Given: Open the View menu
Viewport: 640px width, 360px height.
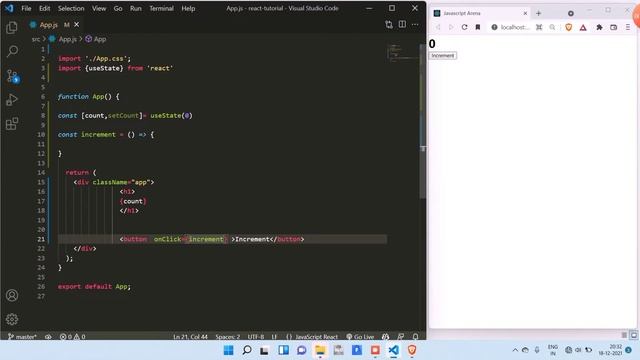Looking at the screenshot, I should [x=99, y=8].
